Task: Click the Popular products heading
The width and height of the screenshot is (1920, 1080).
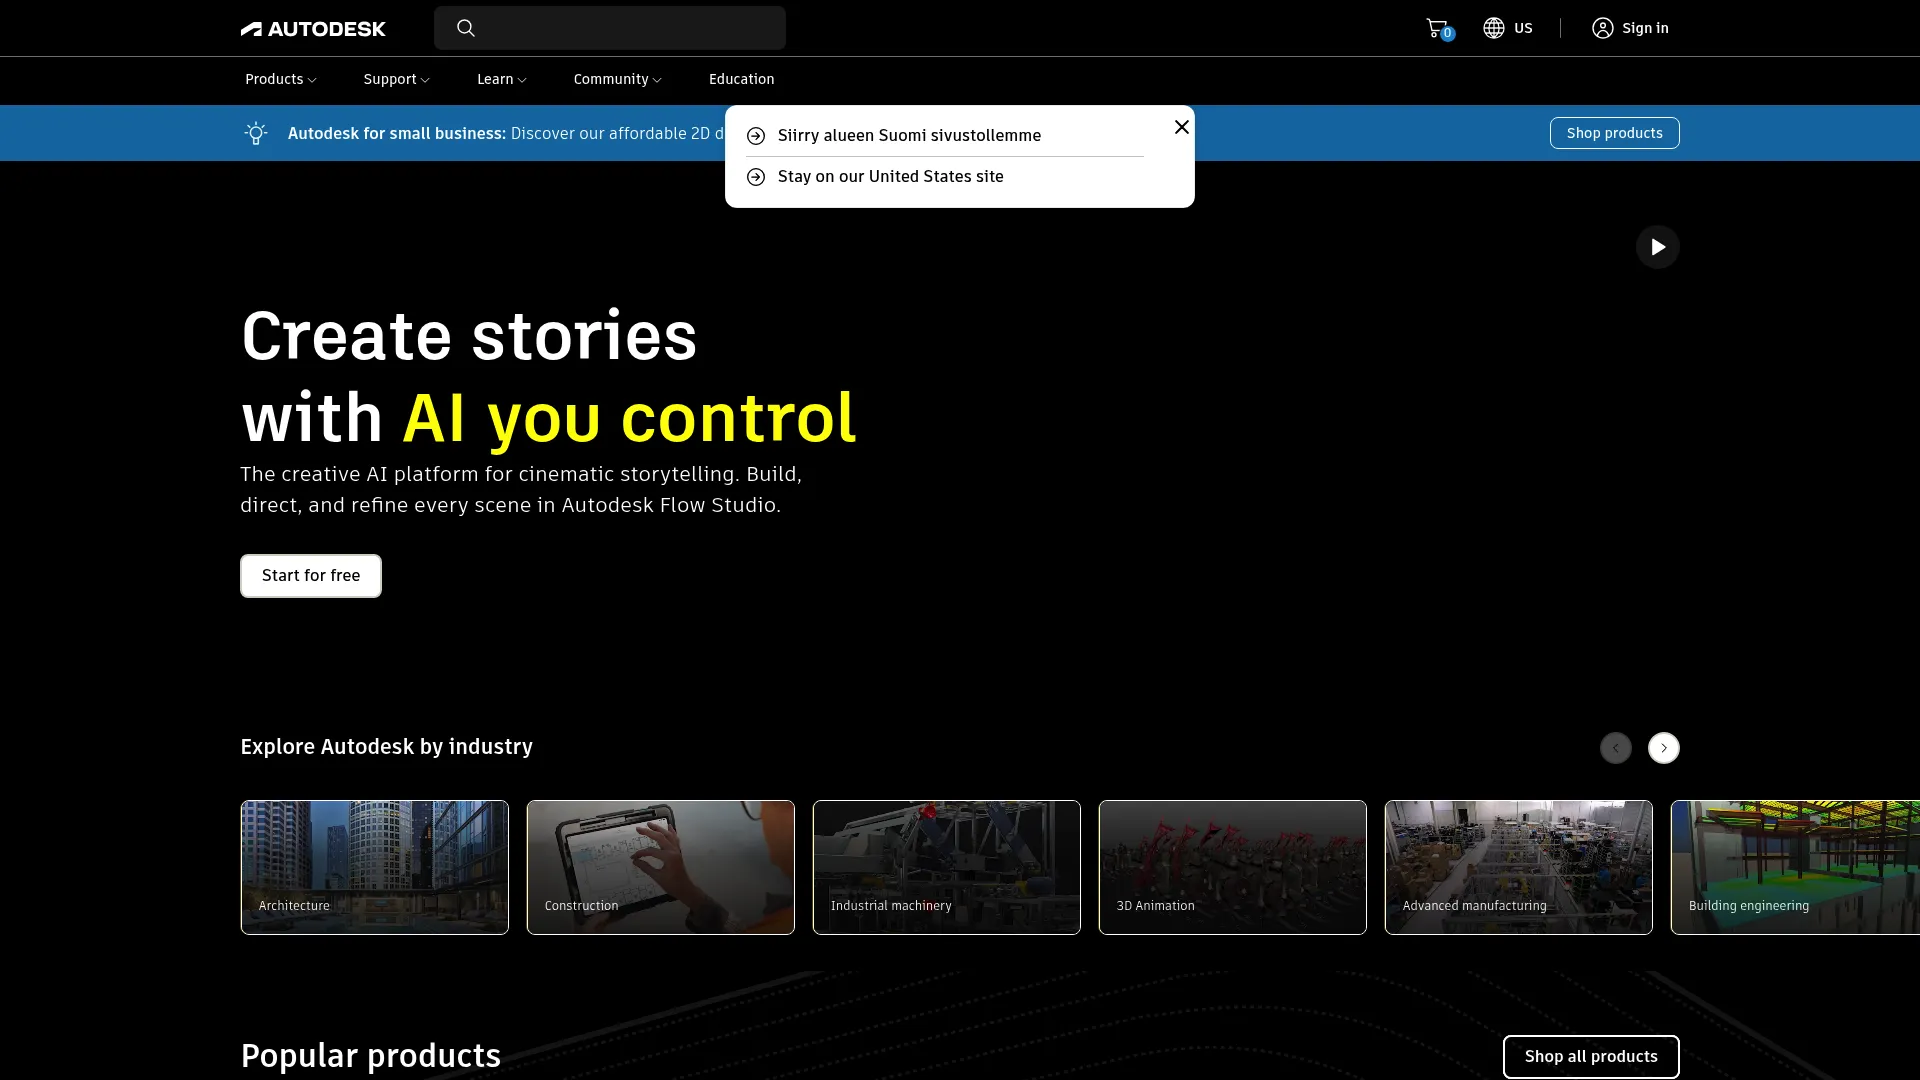Action: 370,1056
